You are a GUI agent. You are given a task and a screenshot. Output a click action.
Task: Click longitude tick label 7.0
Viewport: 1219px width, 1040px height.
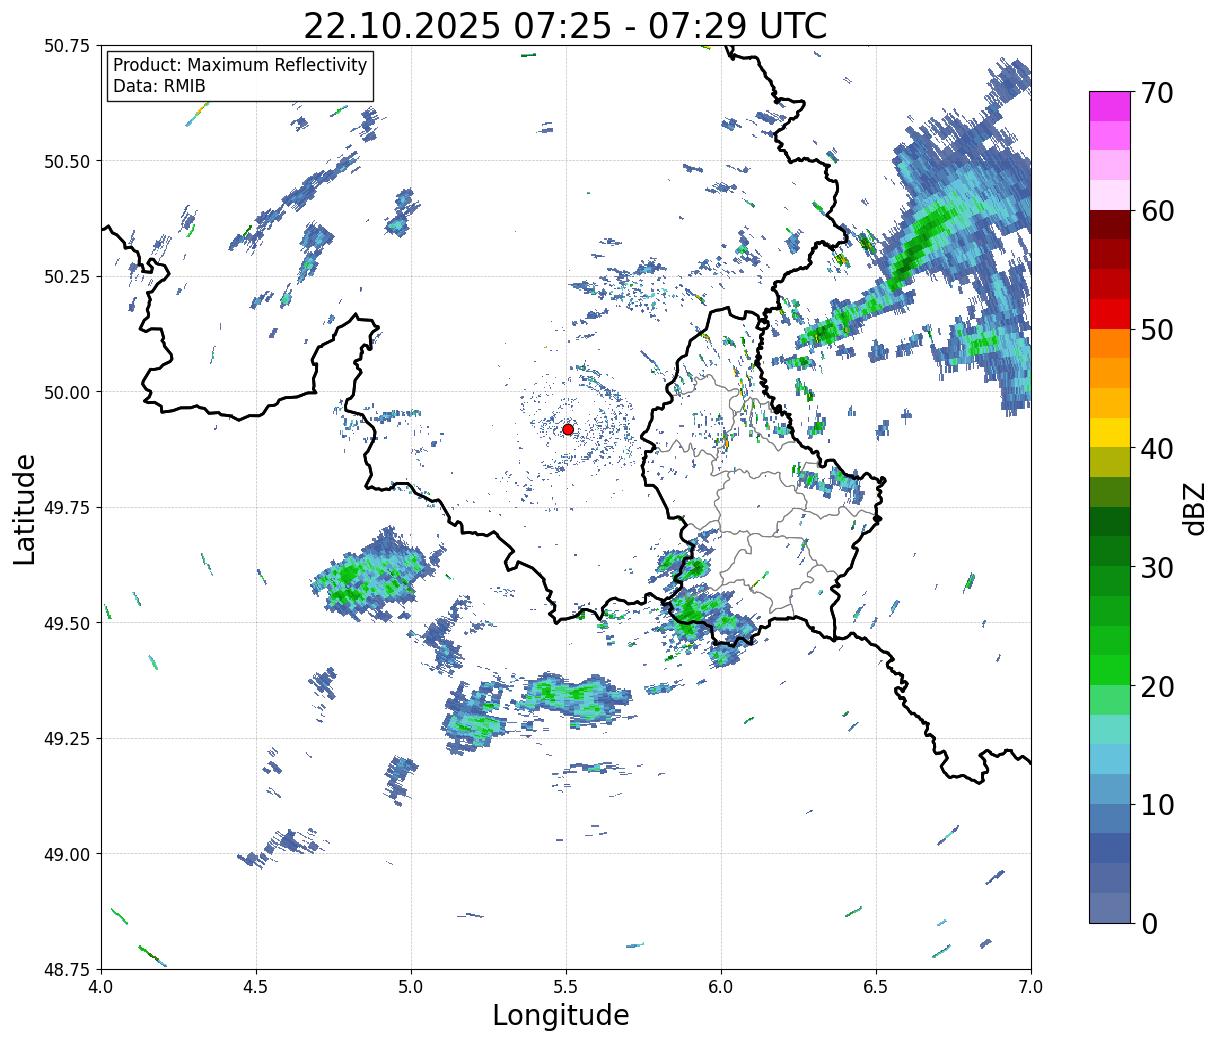point(1031,986)
